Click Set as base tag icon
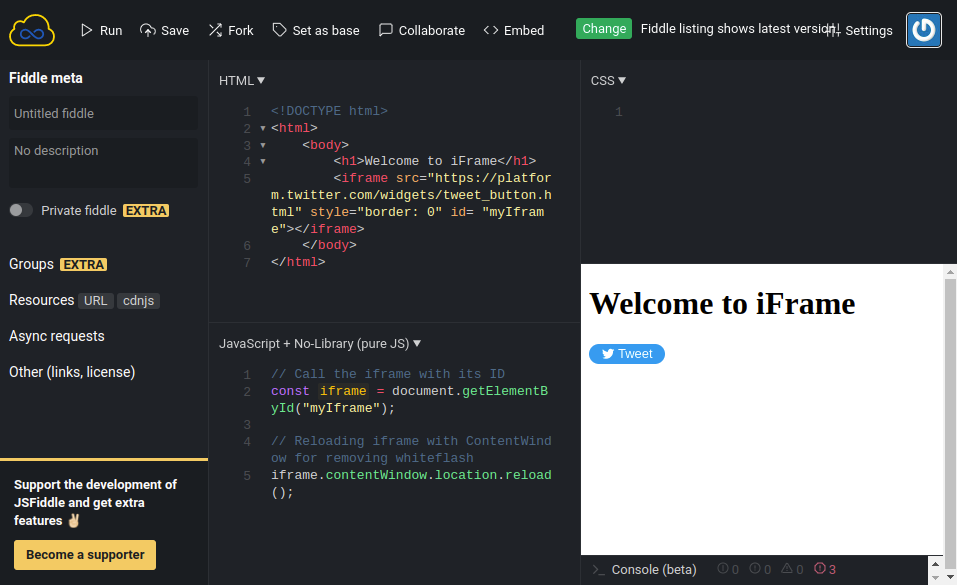The image size is (957, 585). tap(280, 30)
